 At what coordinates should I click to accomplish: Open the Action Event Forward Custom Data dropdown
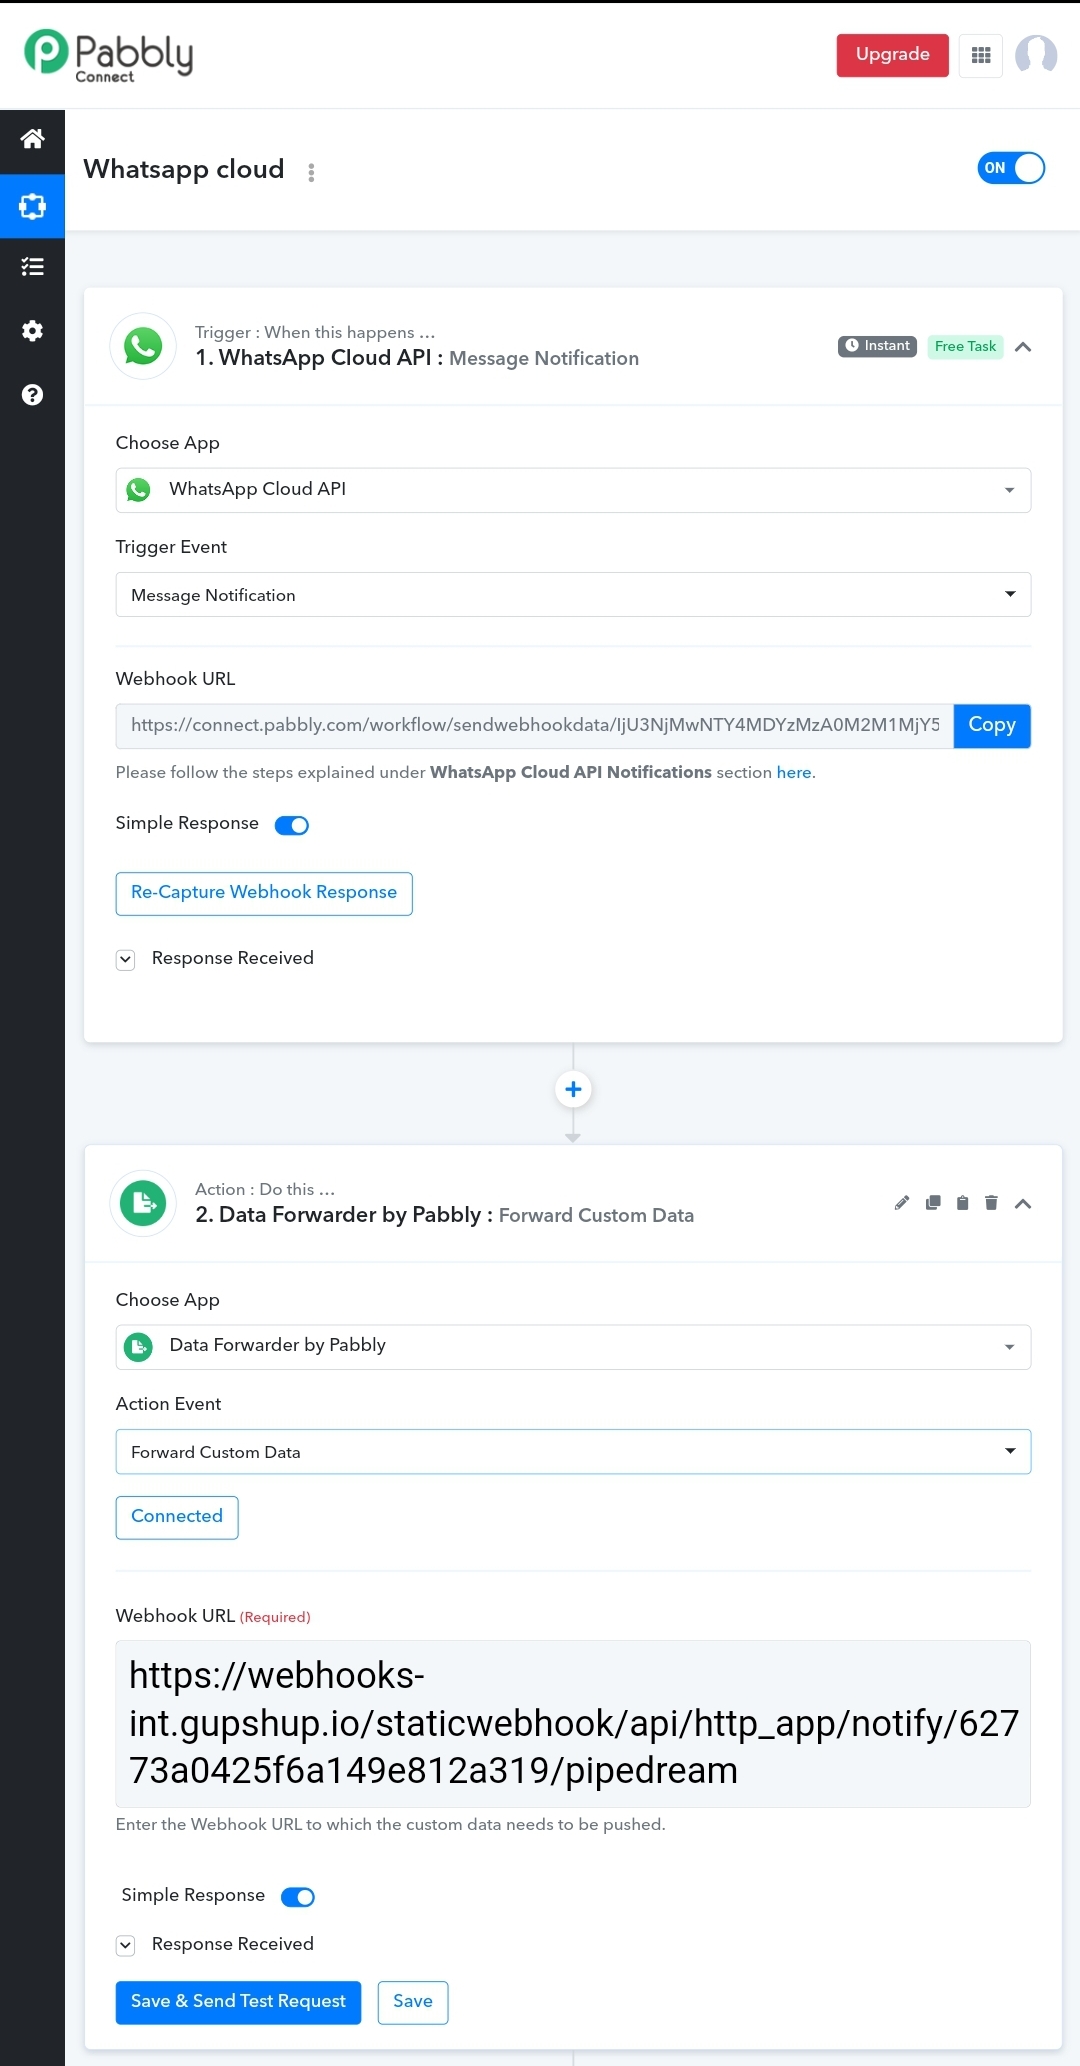tap(573, 1452)
